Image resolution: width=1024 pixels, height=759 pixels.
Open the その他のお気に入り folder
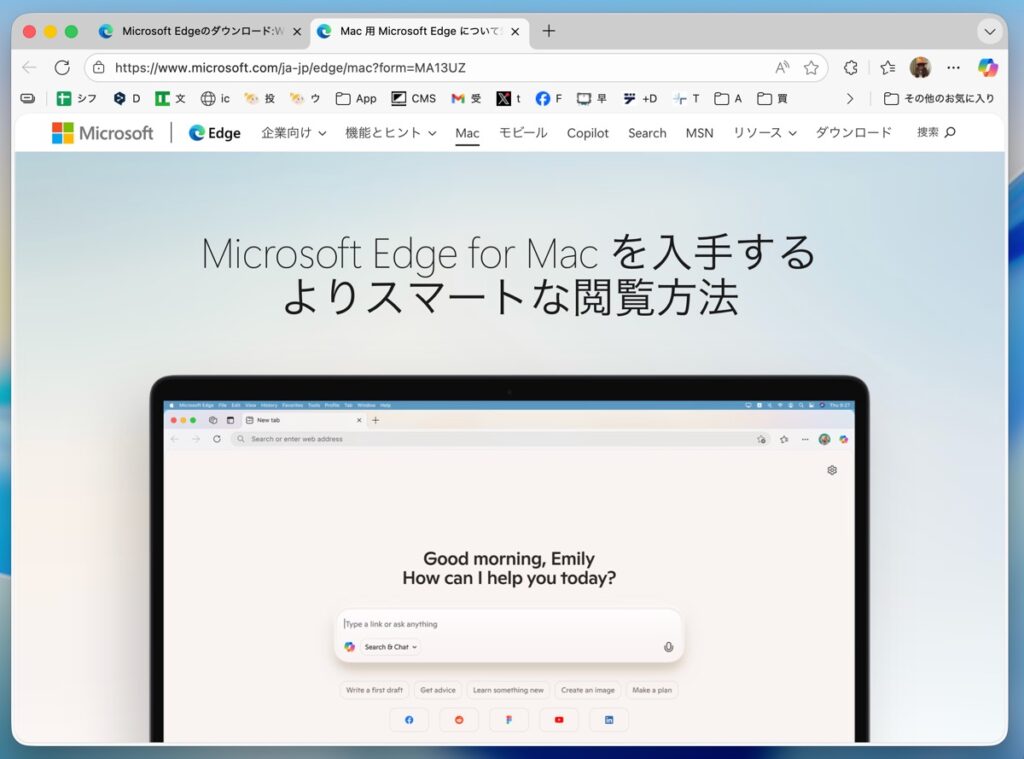coord(939,99)
